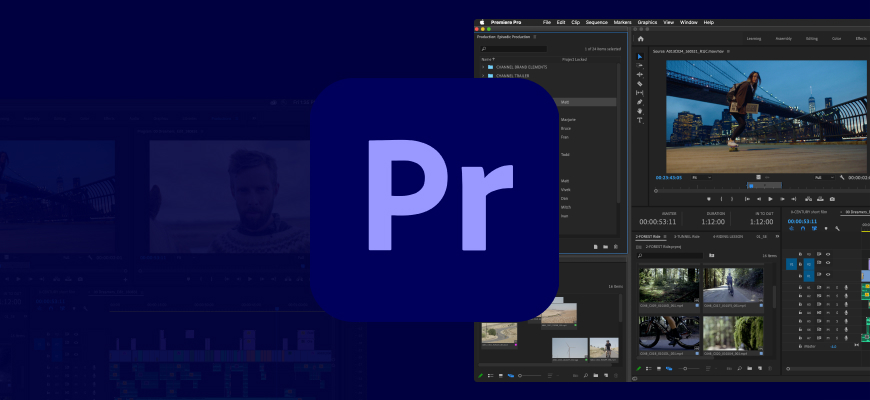Expand the CHANNEL BRAND ELEMENTS folder
This screenshot has width=870, height=400.
(483, 67)
